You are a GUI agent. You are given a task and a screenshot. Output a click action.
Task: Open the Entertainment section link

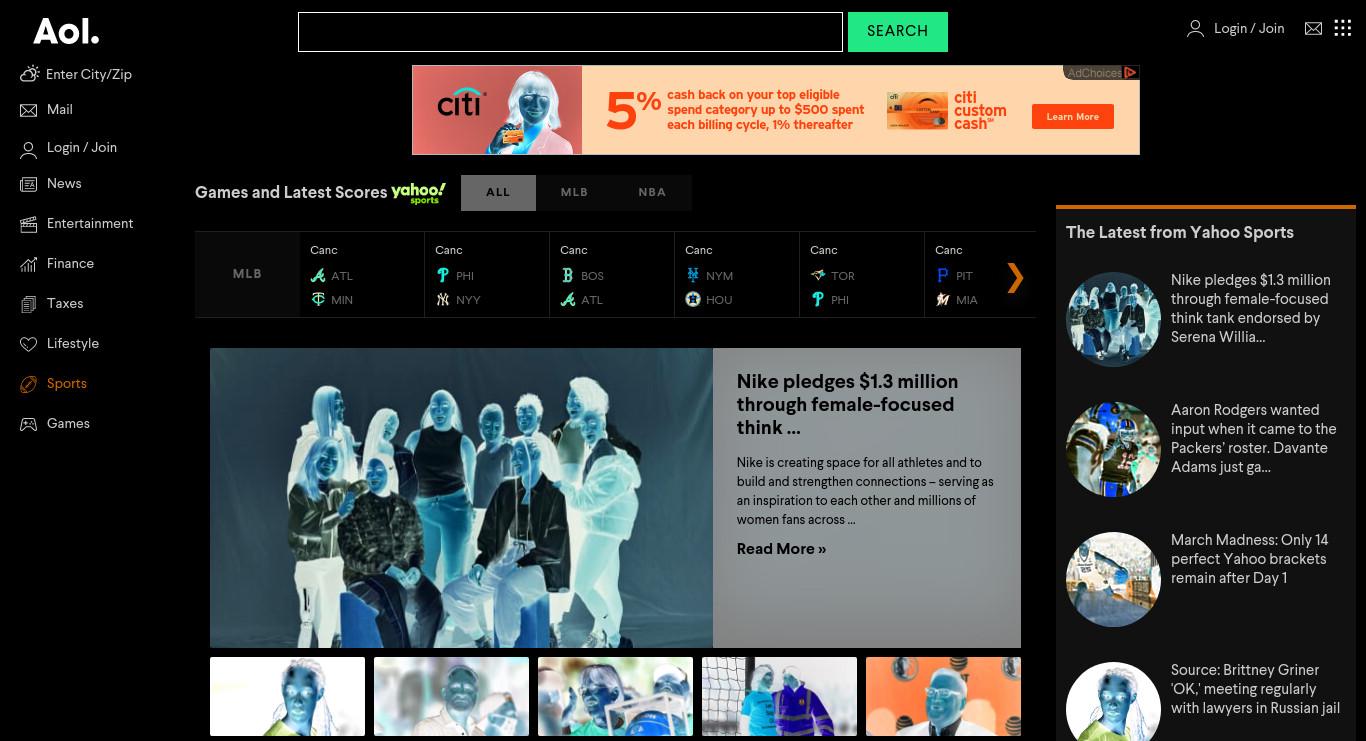90,224
